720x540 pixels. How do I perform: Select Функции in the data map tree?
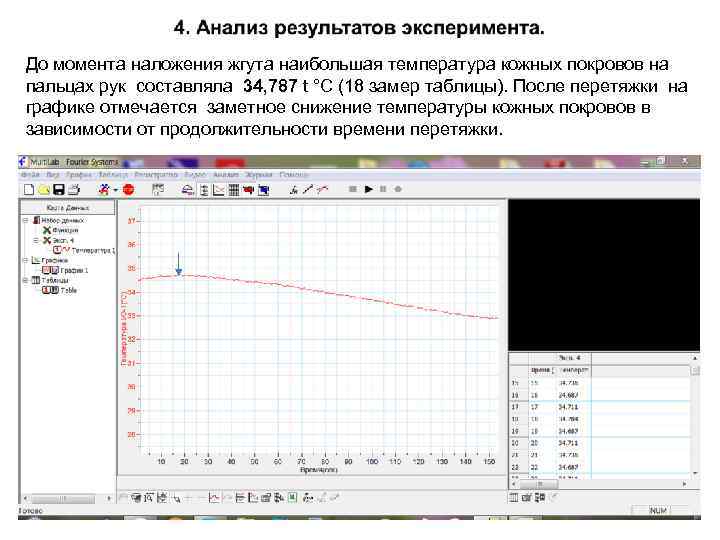click(65, 230)
